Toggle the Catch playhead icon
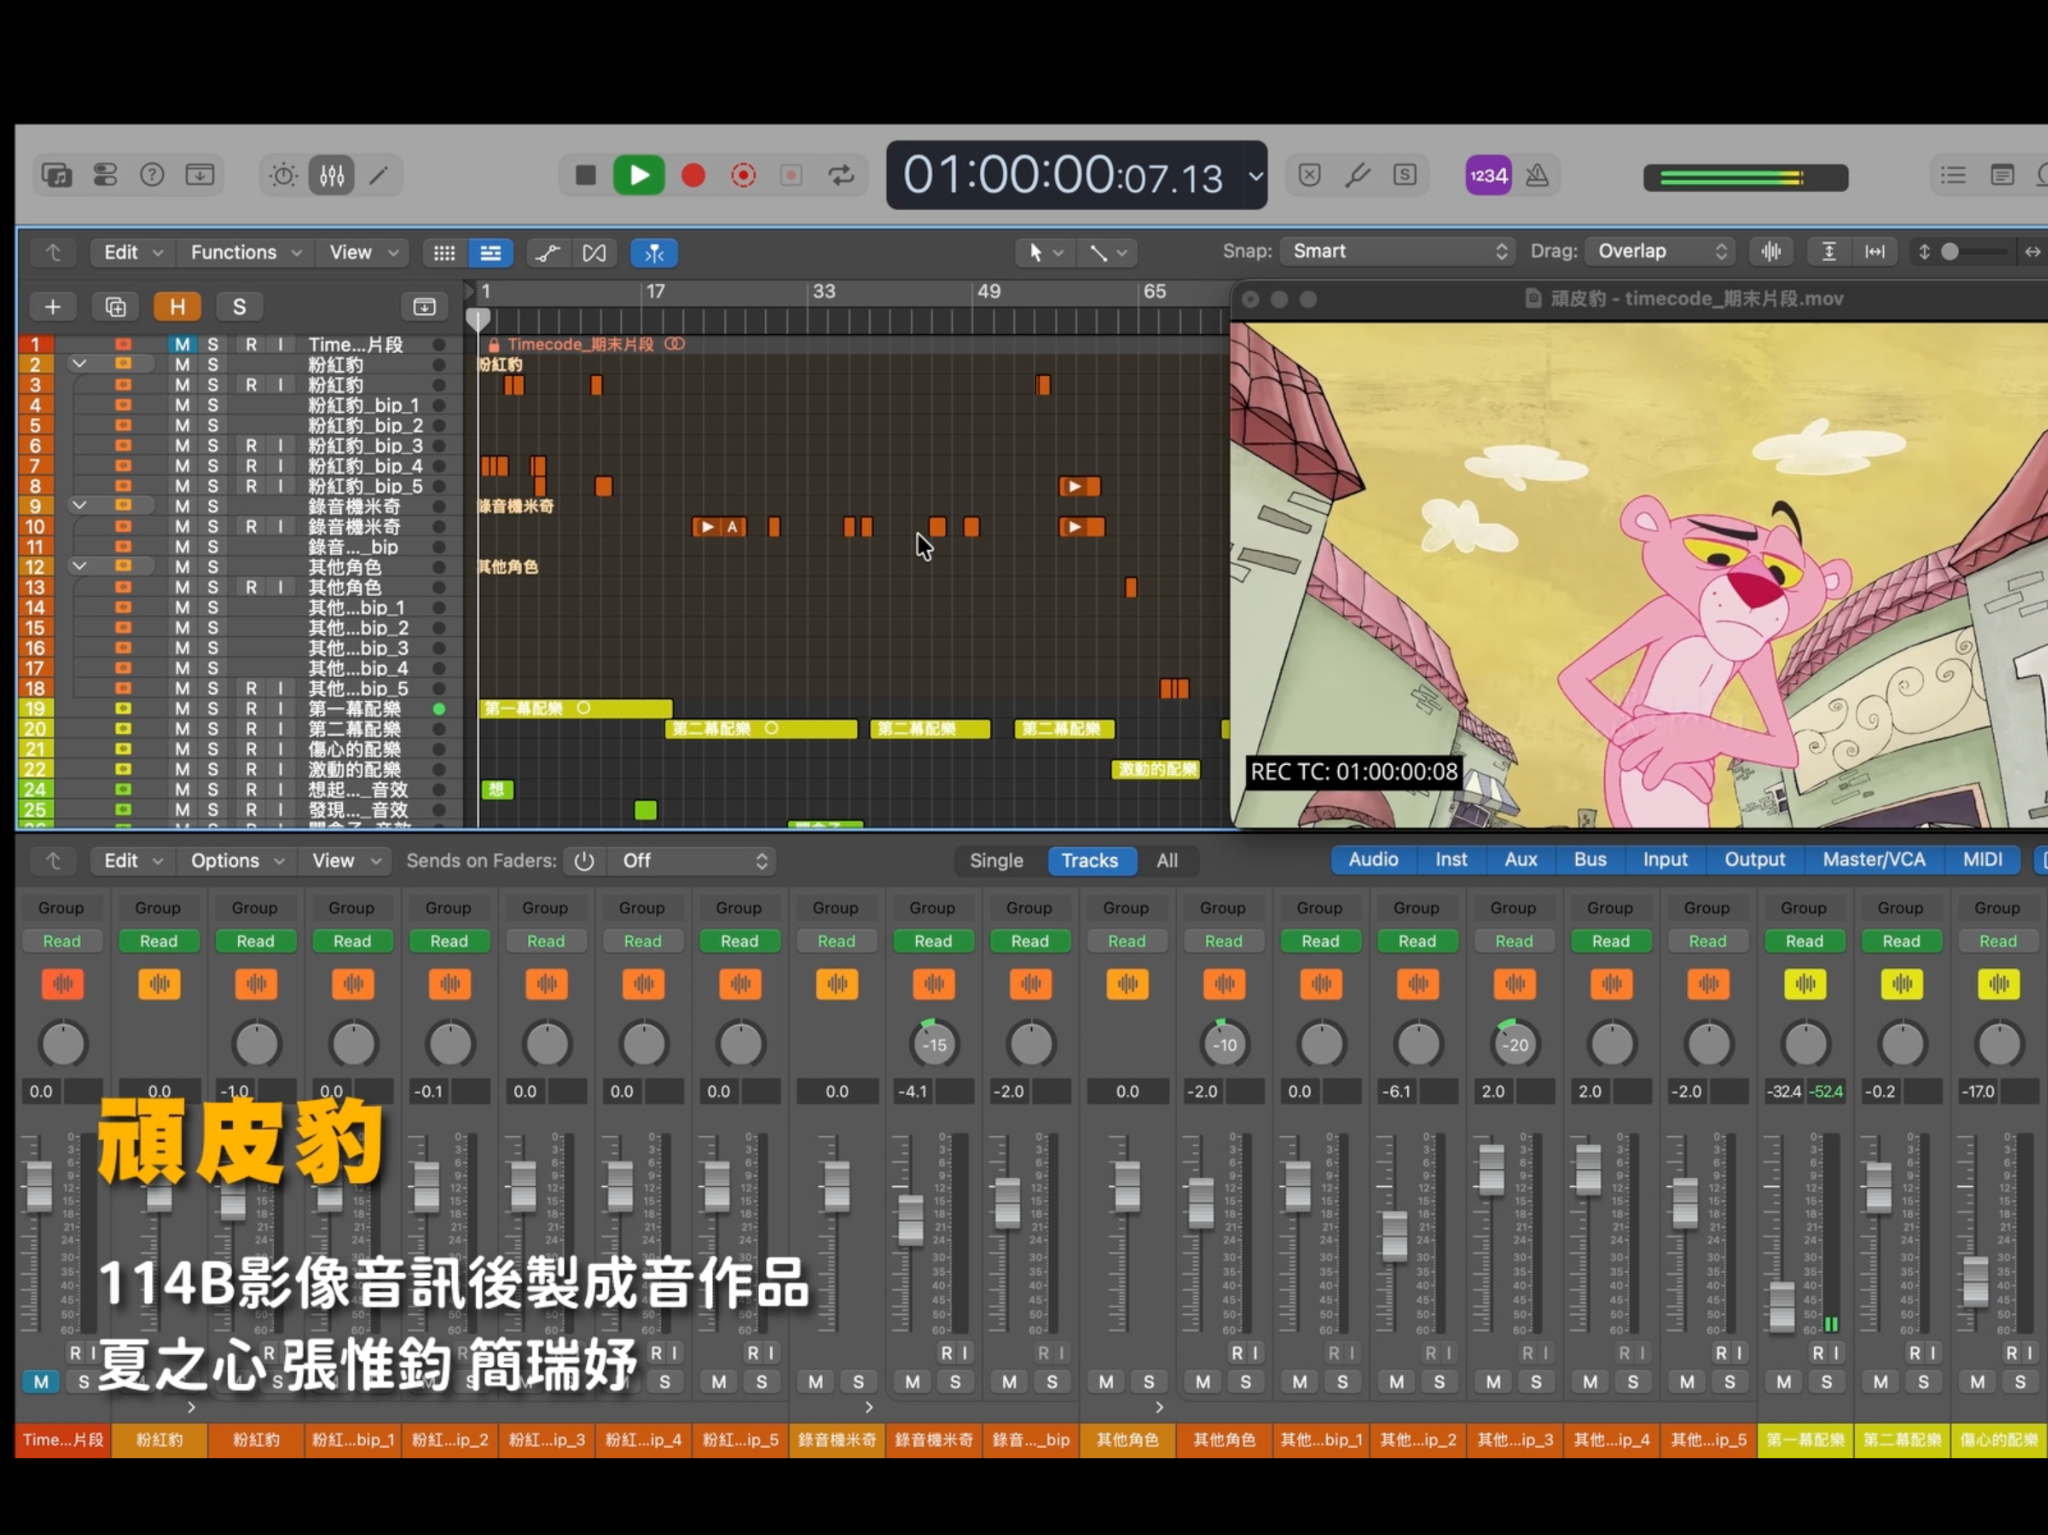 [x=654, y=253]
